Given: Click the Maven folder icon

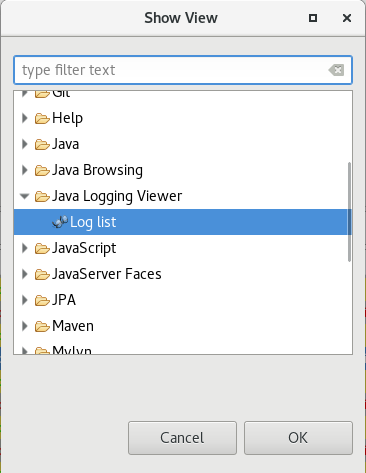Looking at the screenshot, I should (x=42, y=326).
